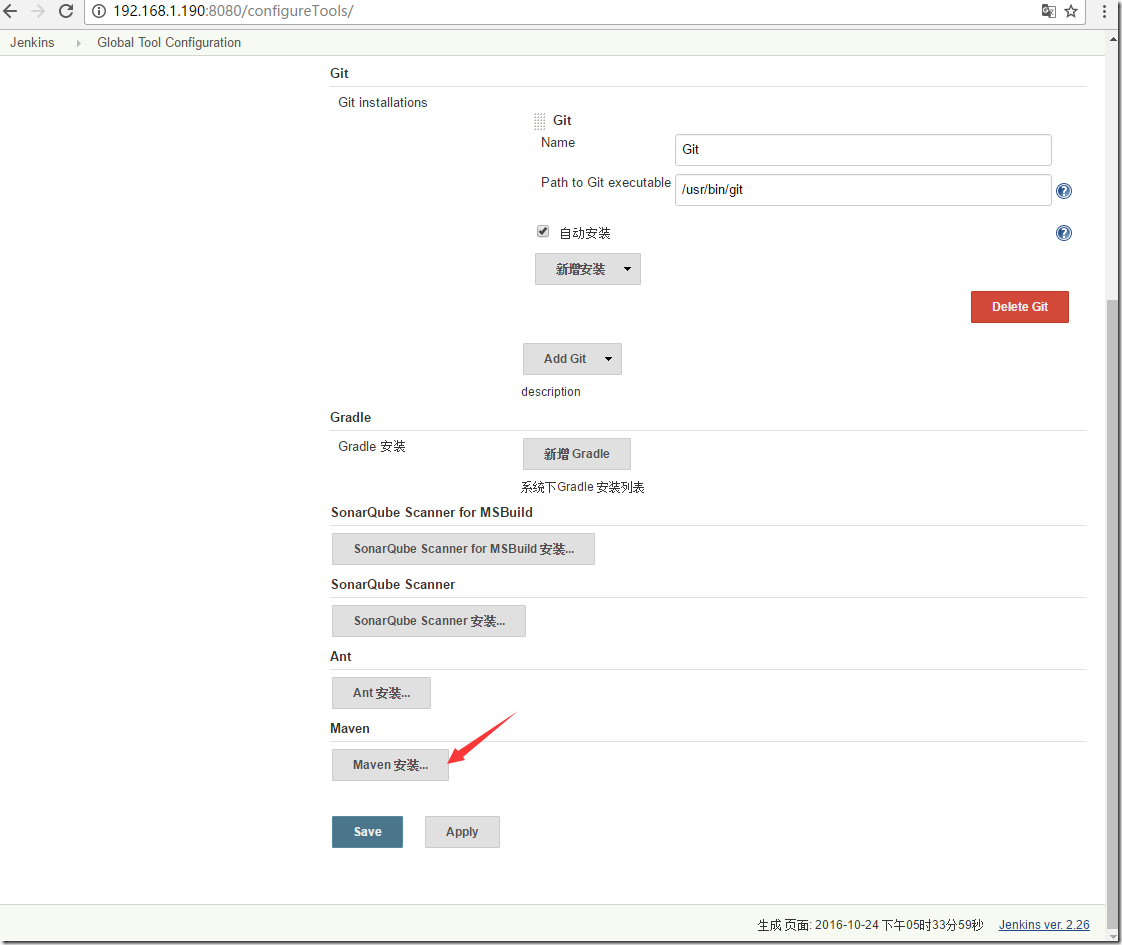
Task: Open the browser three-dot menu
Action: pos(1104,11)
